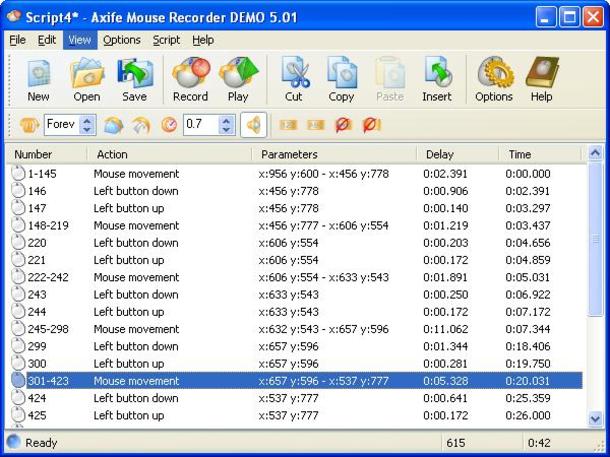Image resolution: width=610 pixels, height=457 pixels.
Task: Open the Options gear icon
Action: tap(494, 81)
